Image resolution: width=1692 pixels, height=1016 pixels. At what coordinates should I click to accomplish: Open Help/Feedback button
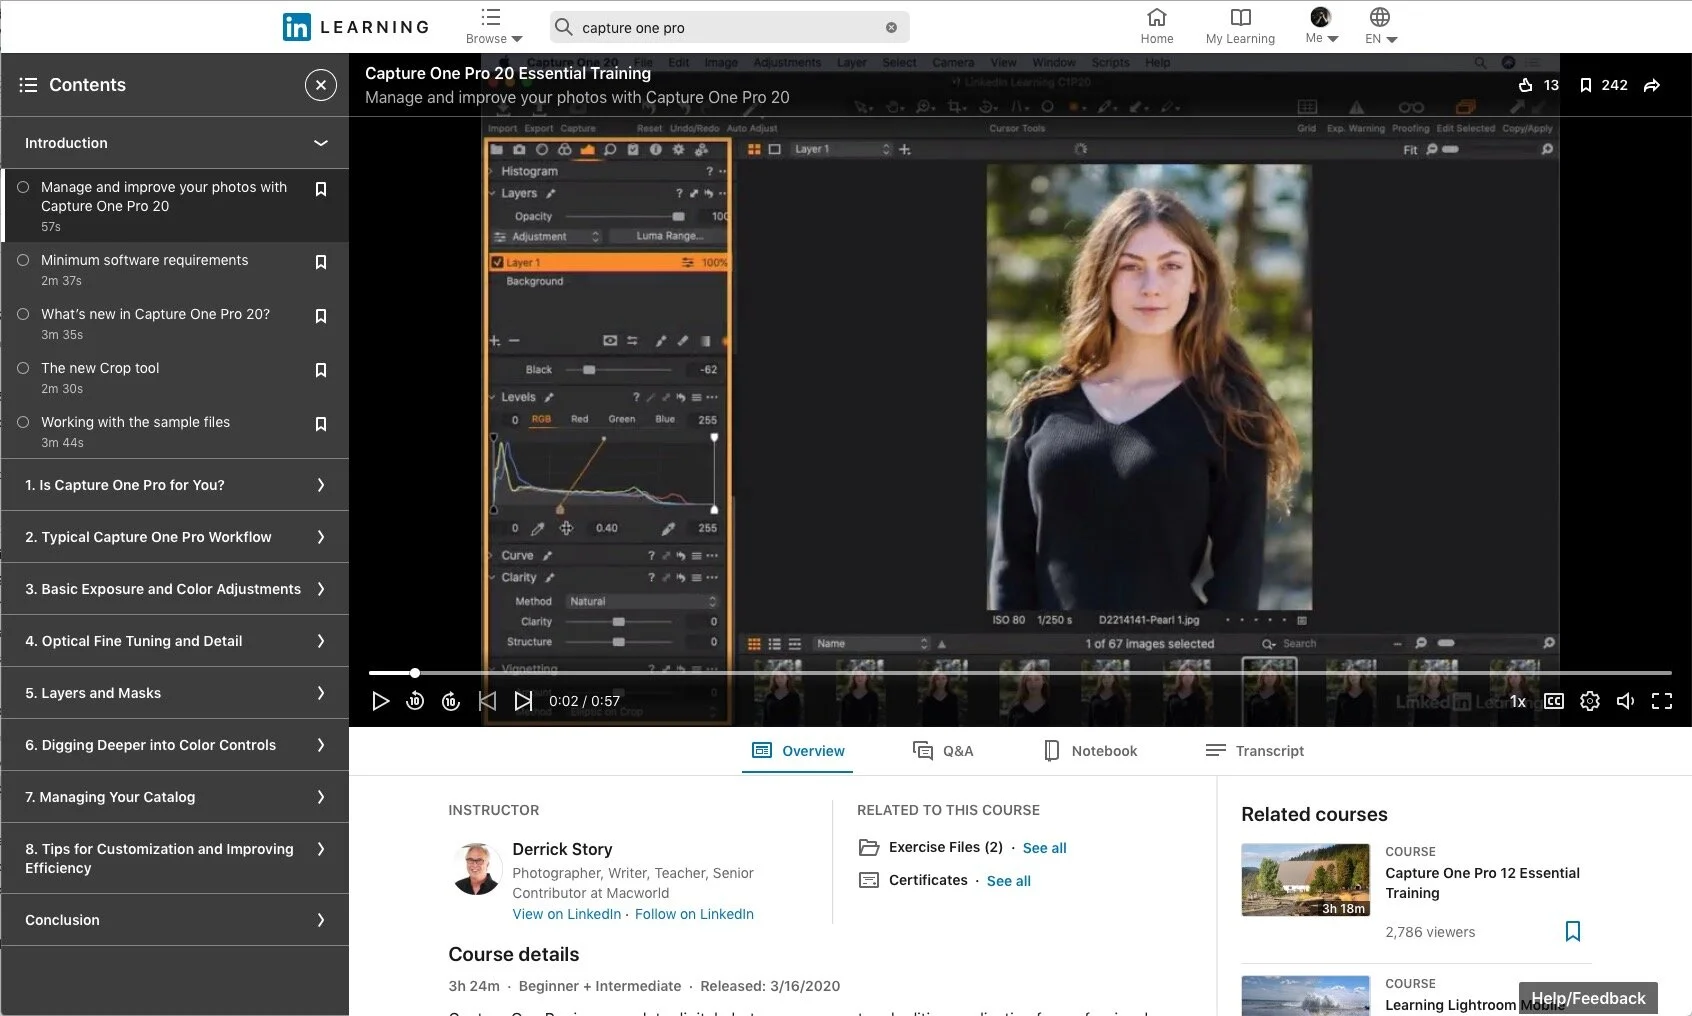click(1588, 998)
